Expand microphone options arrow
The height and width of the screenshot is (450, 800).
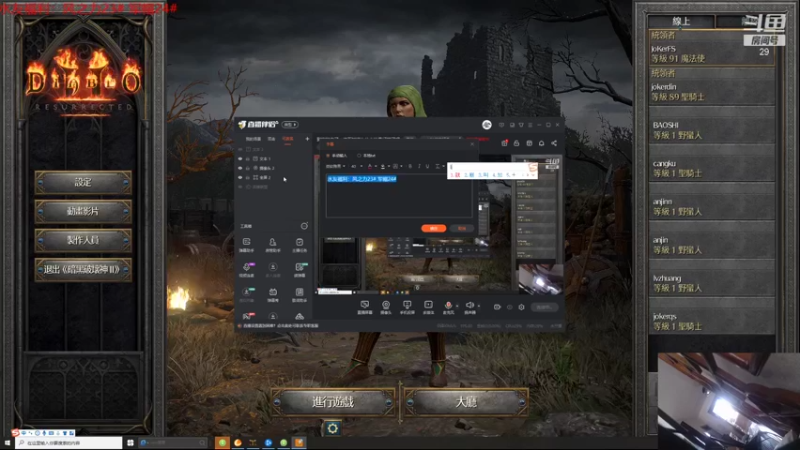coord(457,306)
